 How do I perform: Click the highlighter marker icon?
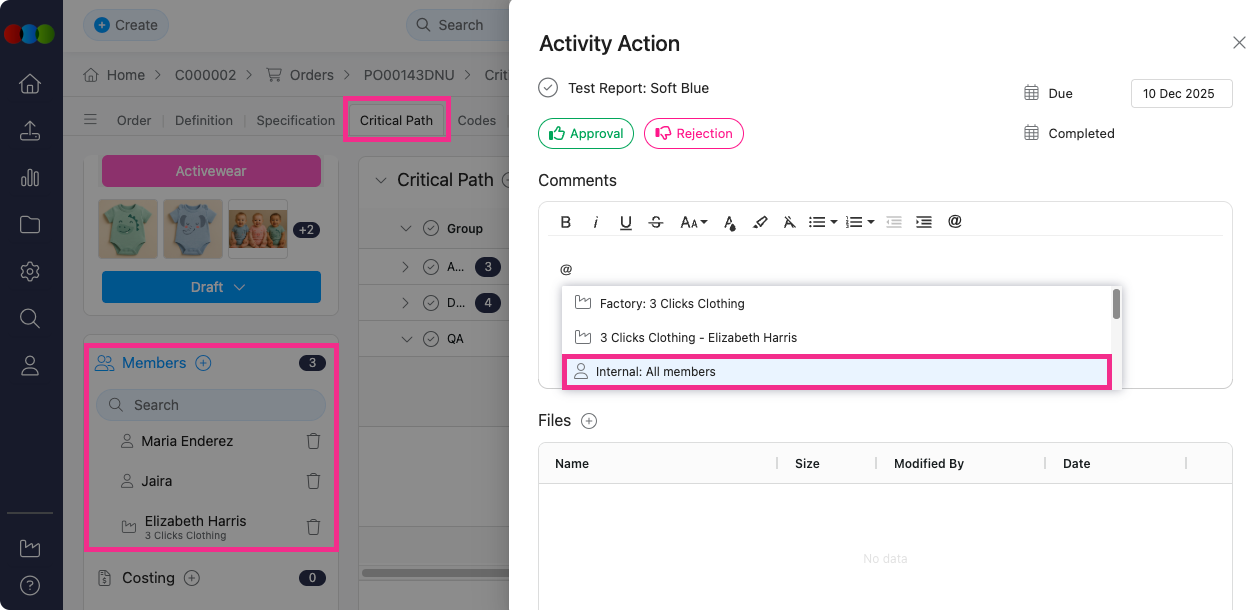pos(760,222)
